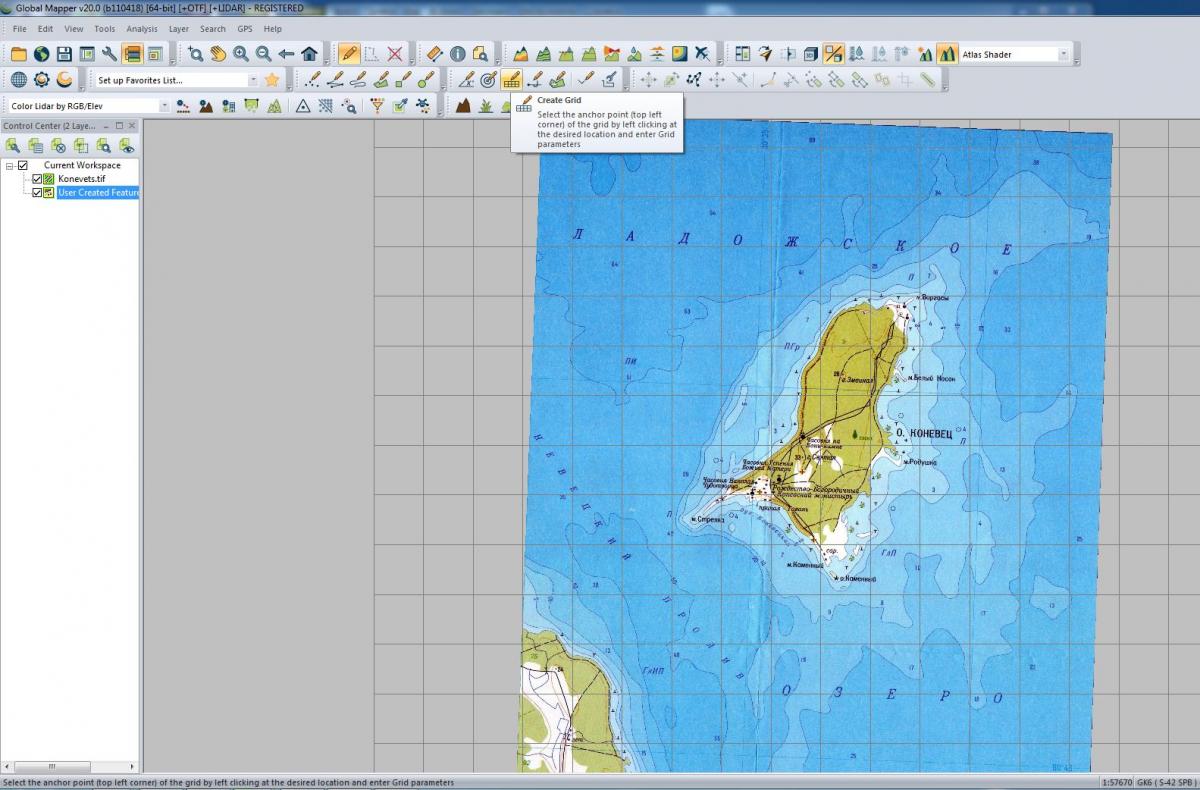The image size is (1200, 790).
Task: Open the Analysis menu
Action: [141, 29]
